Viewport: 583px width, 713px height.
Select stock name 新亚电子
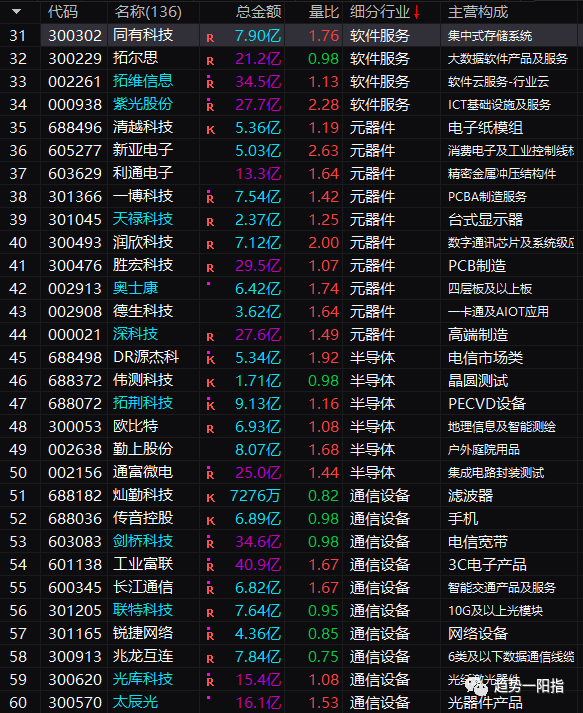click(x=143, y=150)
